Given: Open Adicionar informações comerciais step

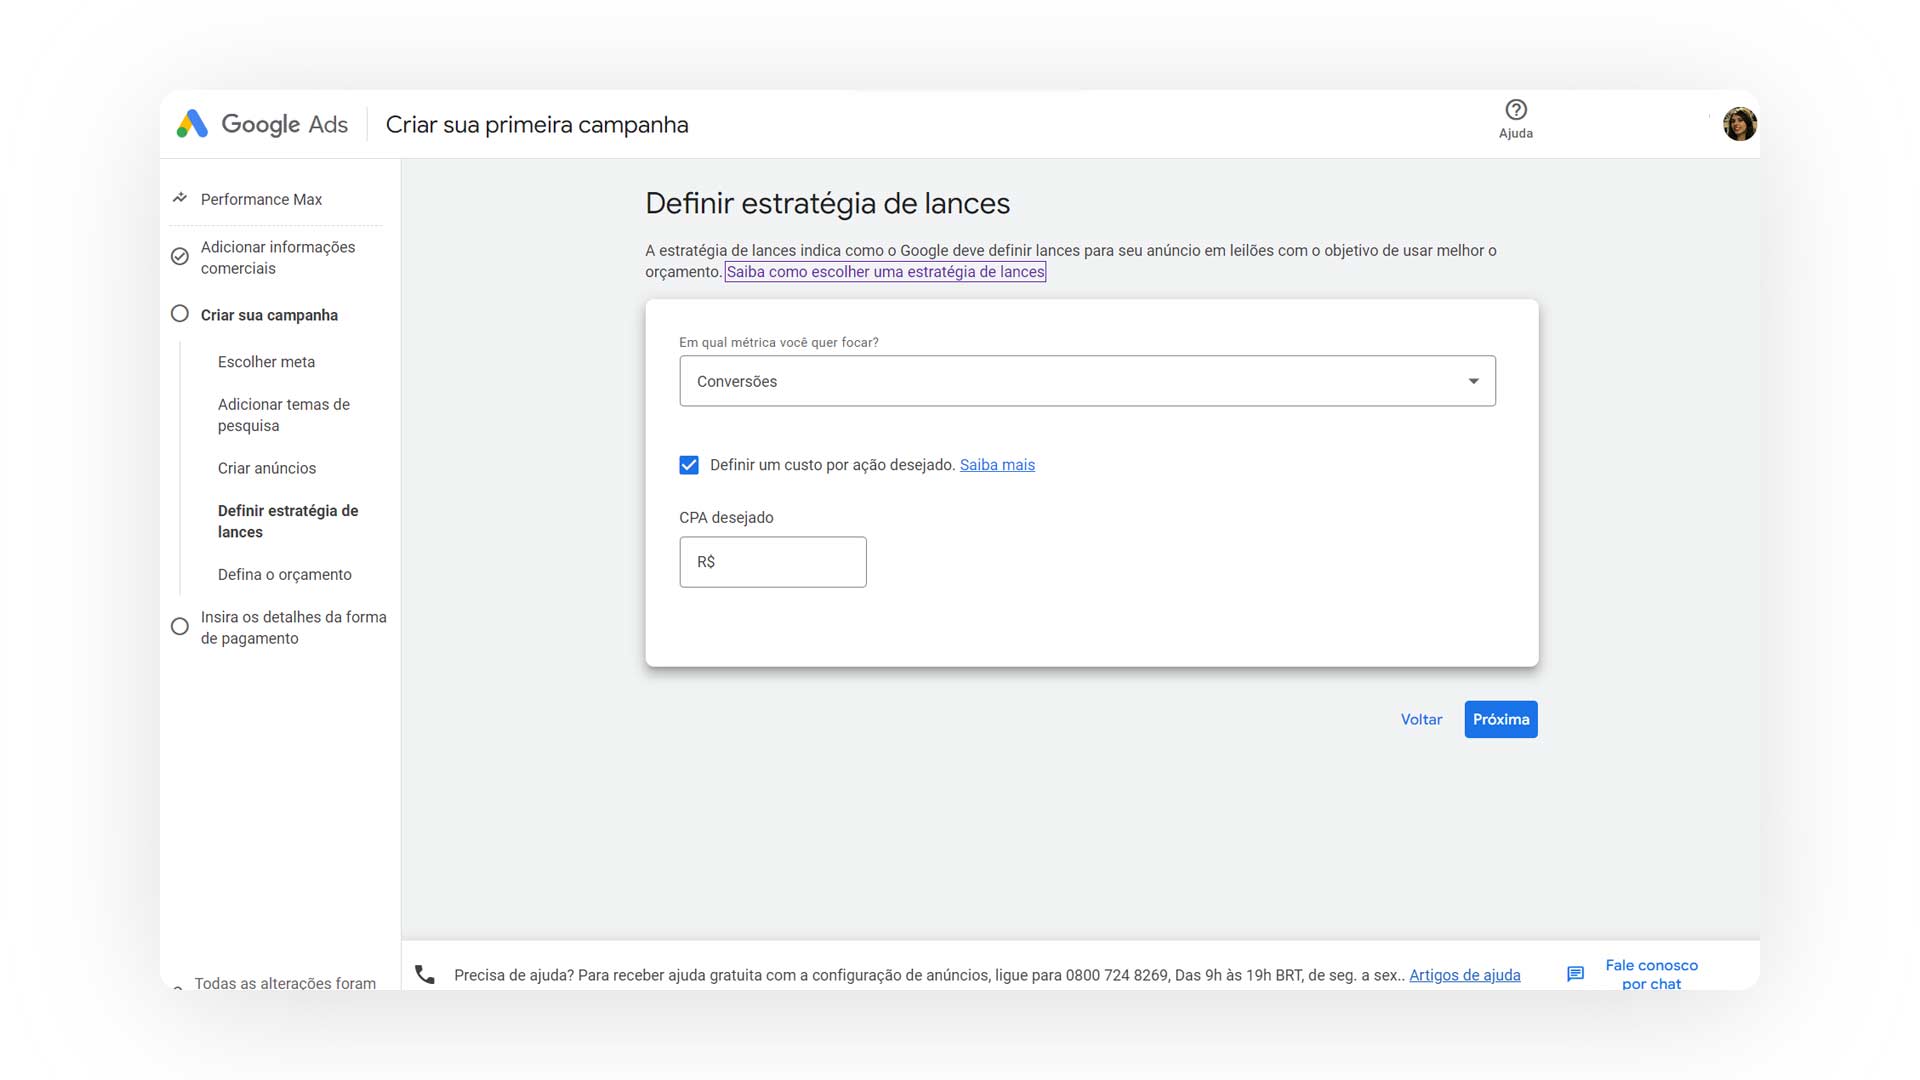Looking at the screenshot, I should point(278,257).
